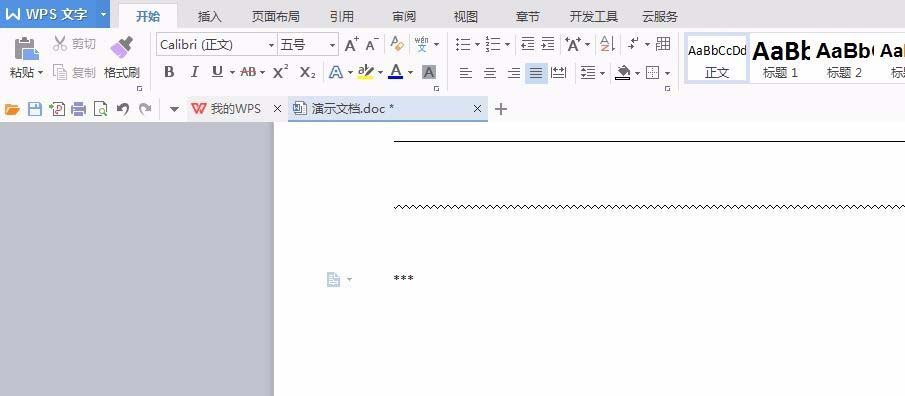Open file with the folder icon
This screenshot has width=905, height=396.
pyautogui.click(x=12, y=109)
